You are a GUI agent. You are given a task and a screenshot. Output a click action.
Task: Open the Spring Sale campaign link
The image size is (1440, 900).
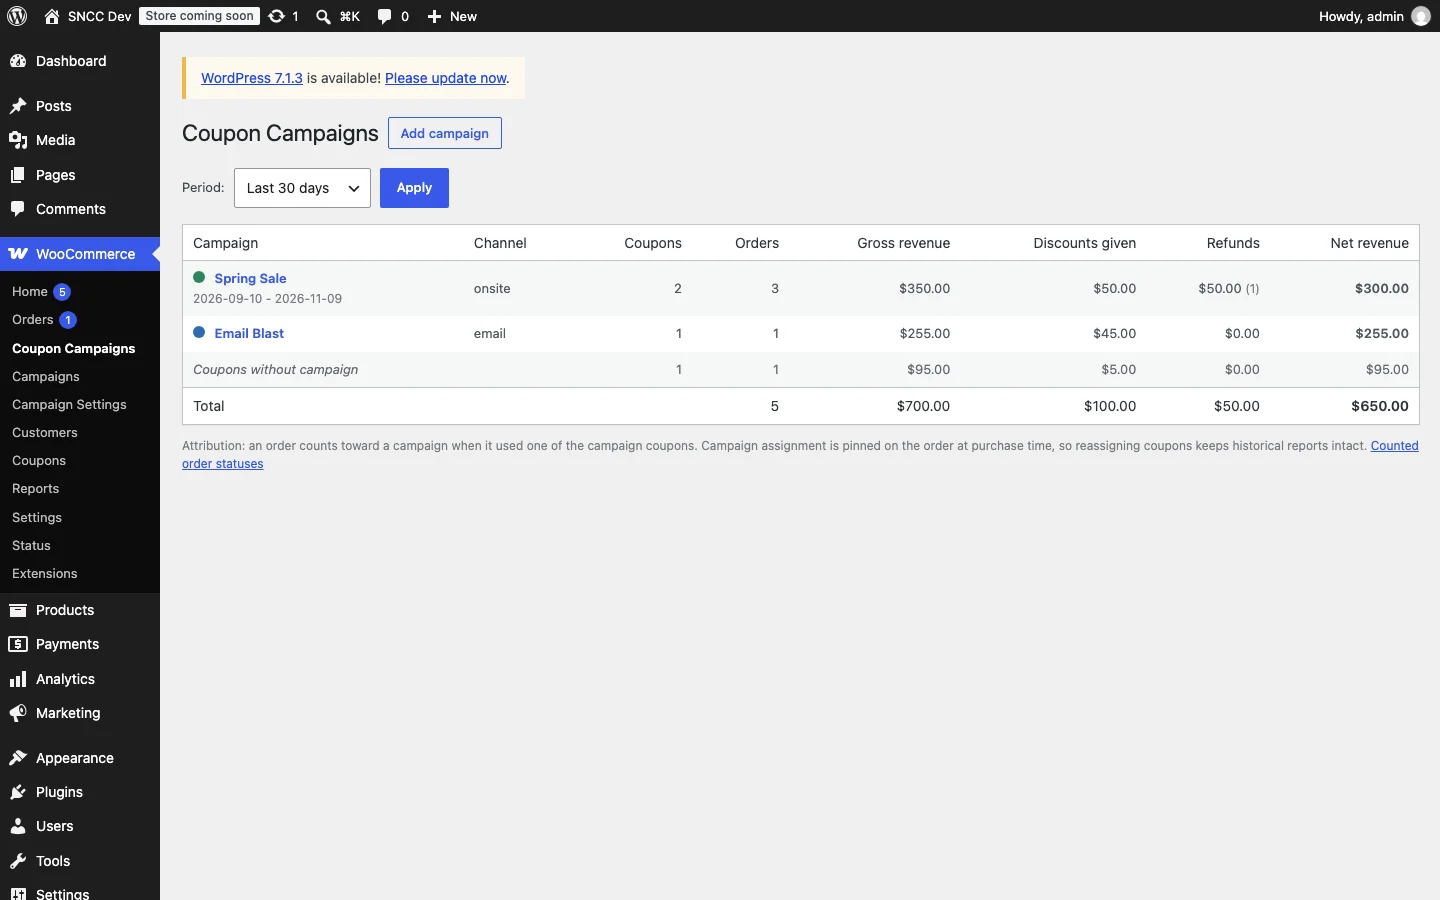pyautogui.click(x=250, y=278)
